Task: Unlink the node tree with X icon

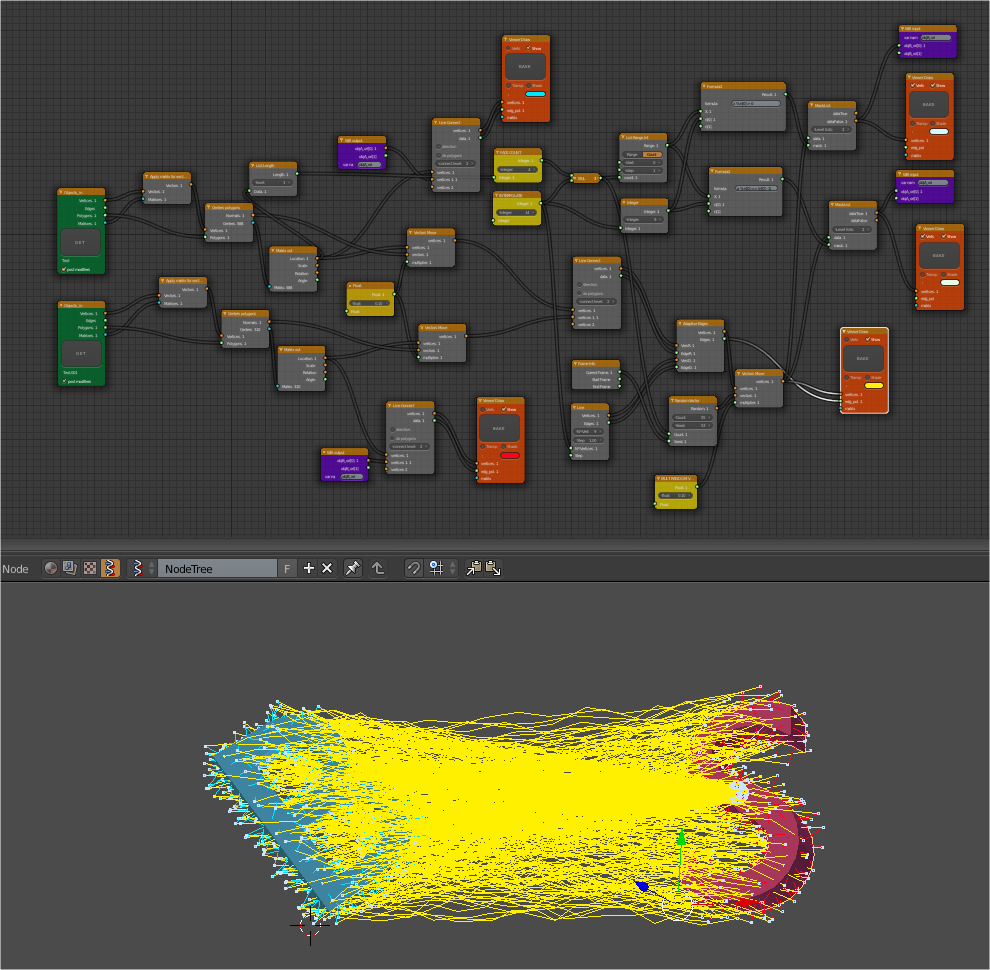Action: [327, 568]
